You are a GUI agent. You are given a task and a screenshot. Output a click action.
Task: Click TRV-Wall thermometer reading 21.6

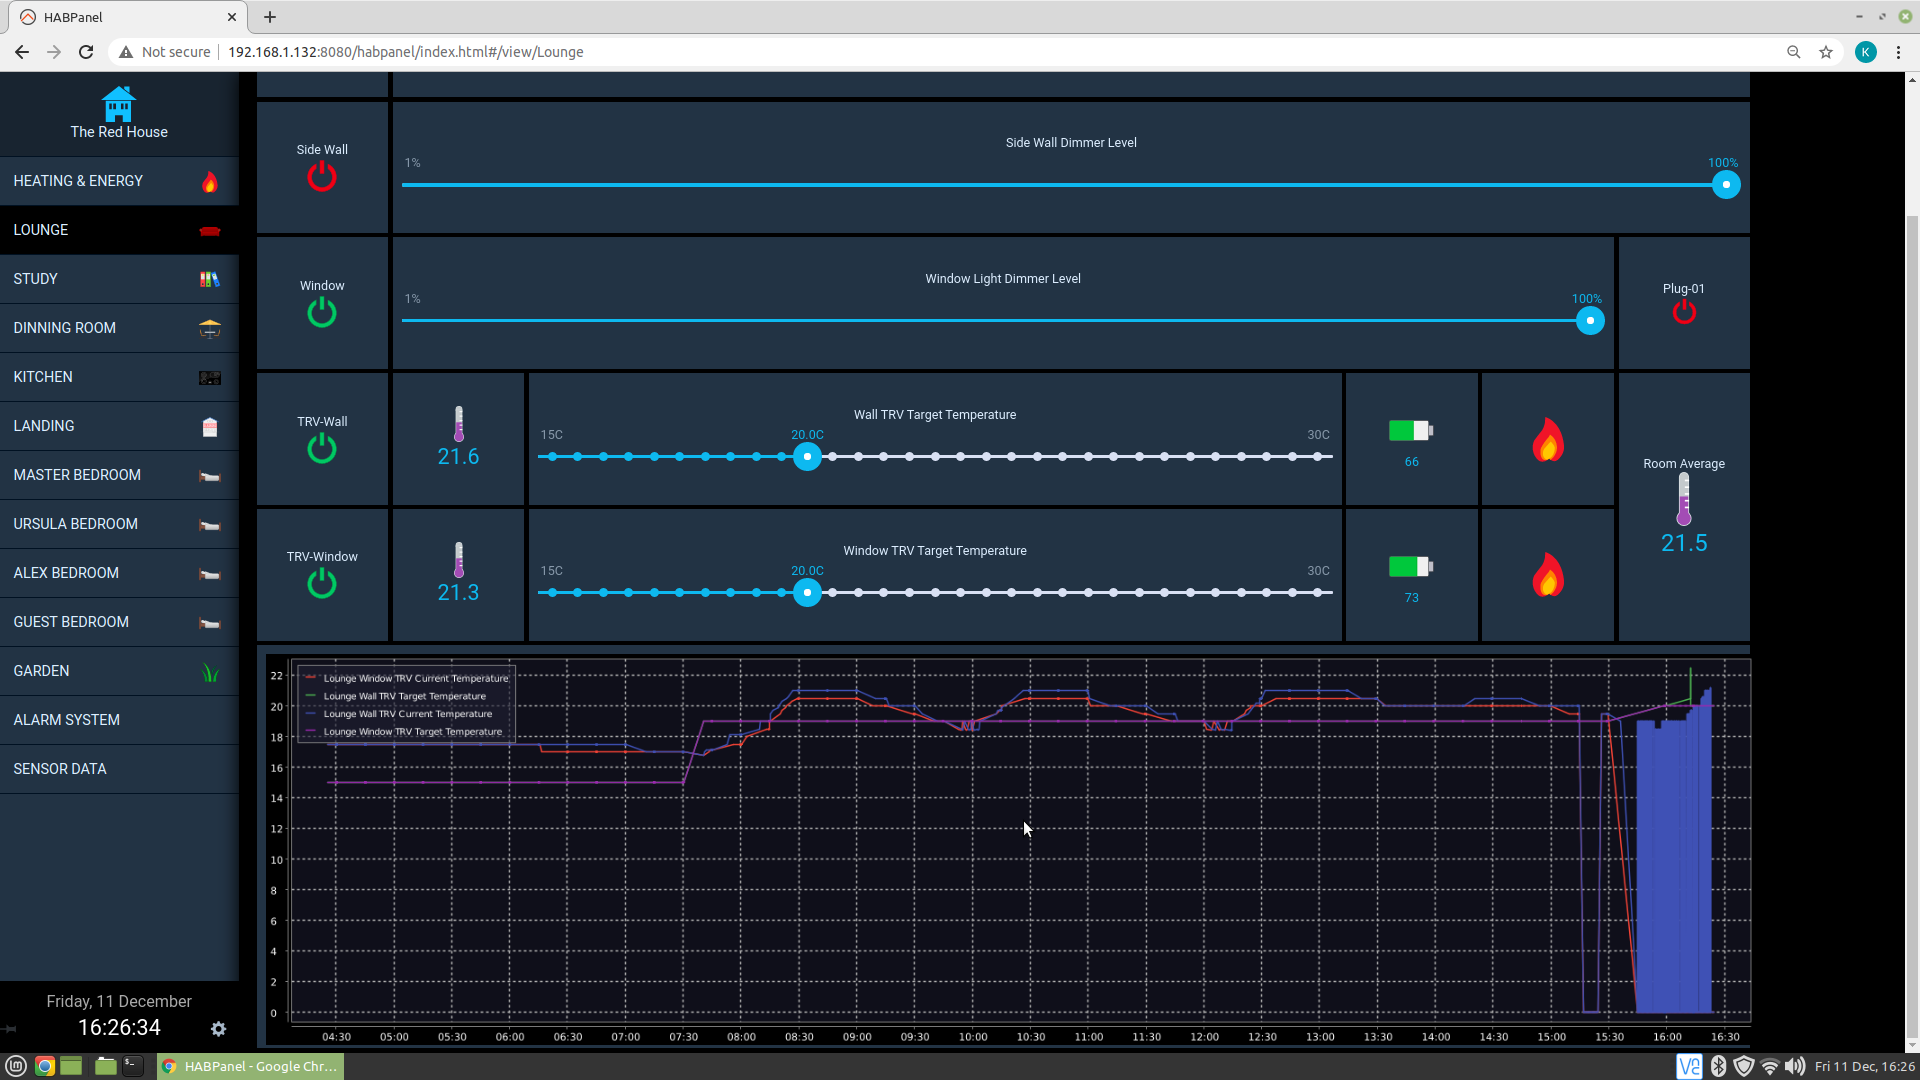click(458, 456)
